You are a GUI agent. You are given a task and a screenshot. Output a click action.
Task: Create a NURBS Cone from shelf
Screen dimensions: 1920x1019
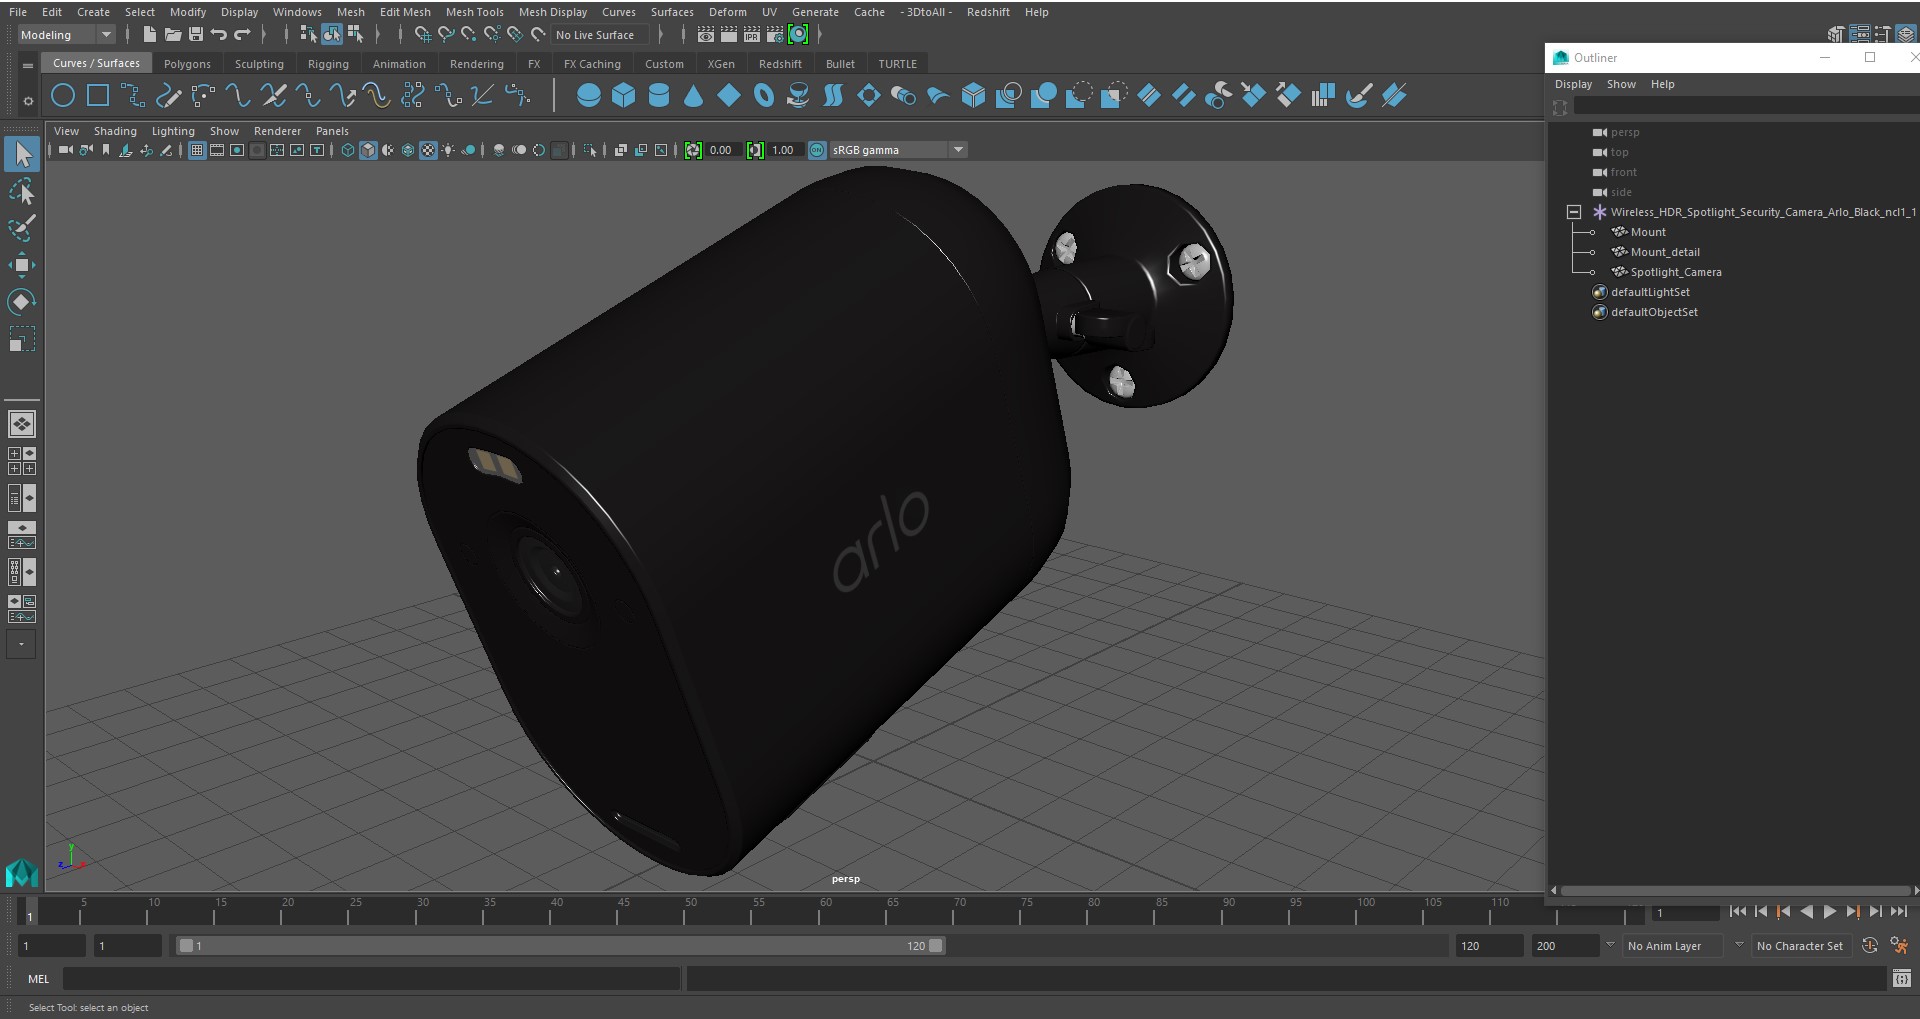click(x=693, y=96)
